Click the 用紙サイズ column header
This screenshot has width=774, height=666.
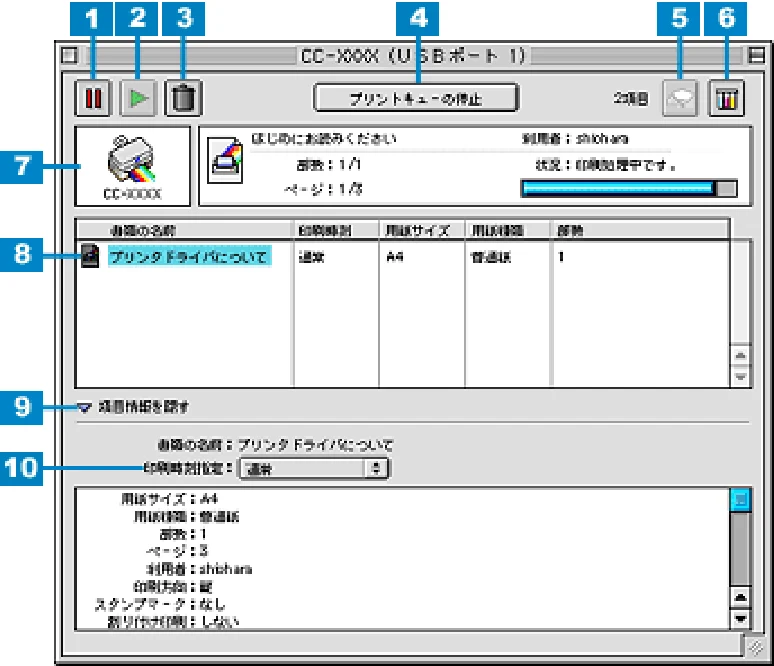coord(422,230)
